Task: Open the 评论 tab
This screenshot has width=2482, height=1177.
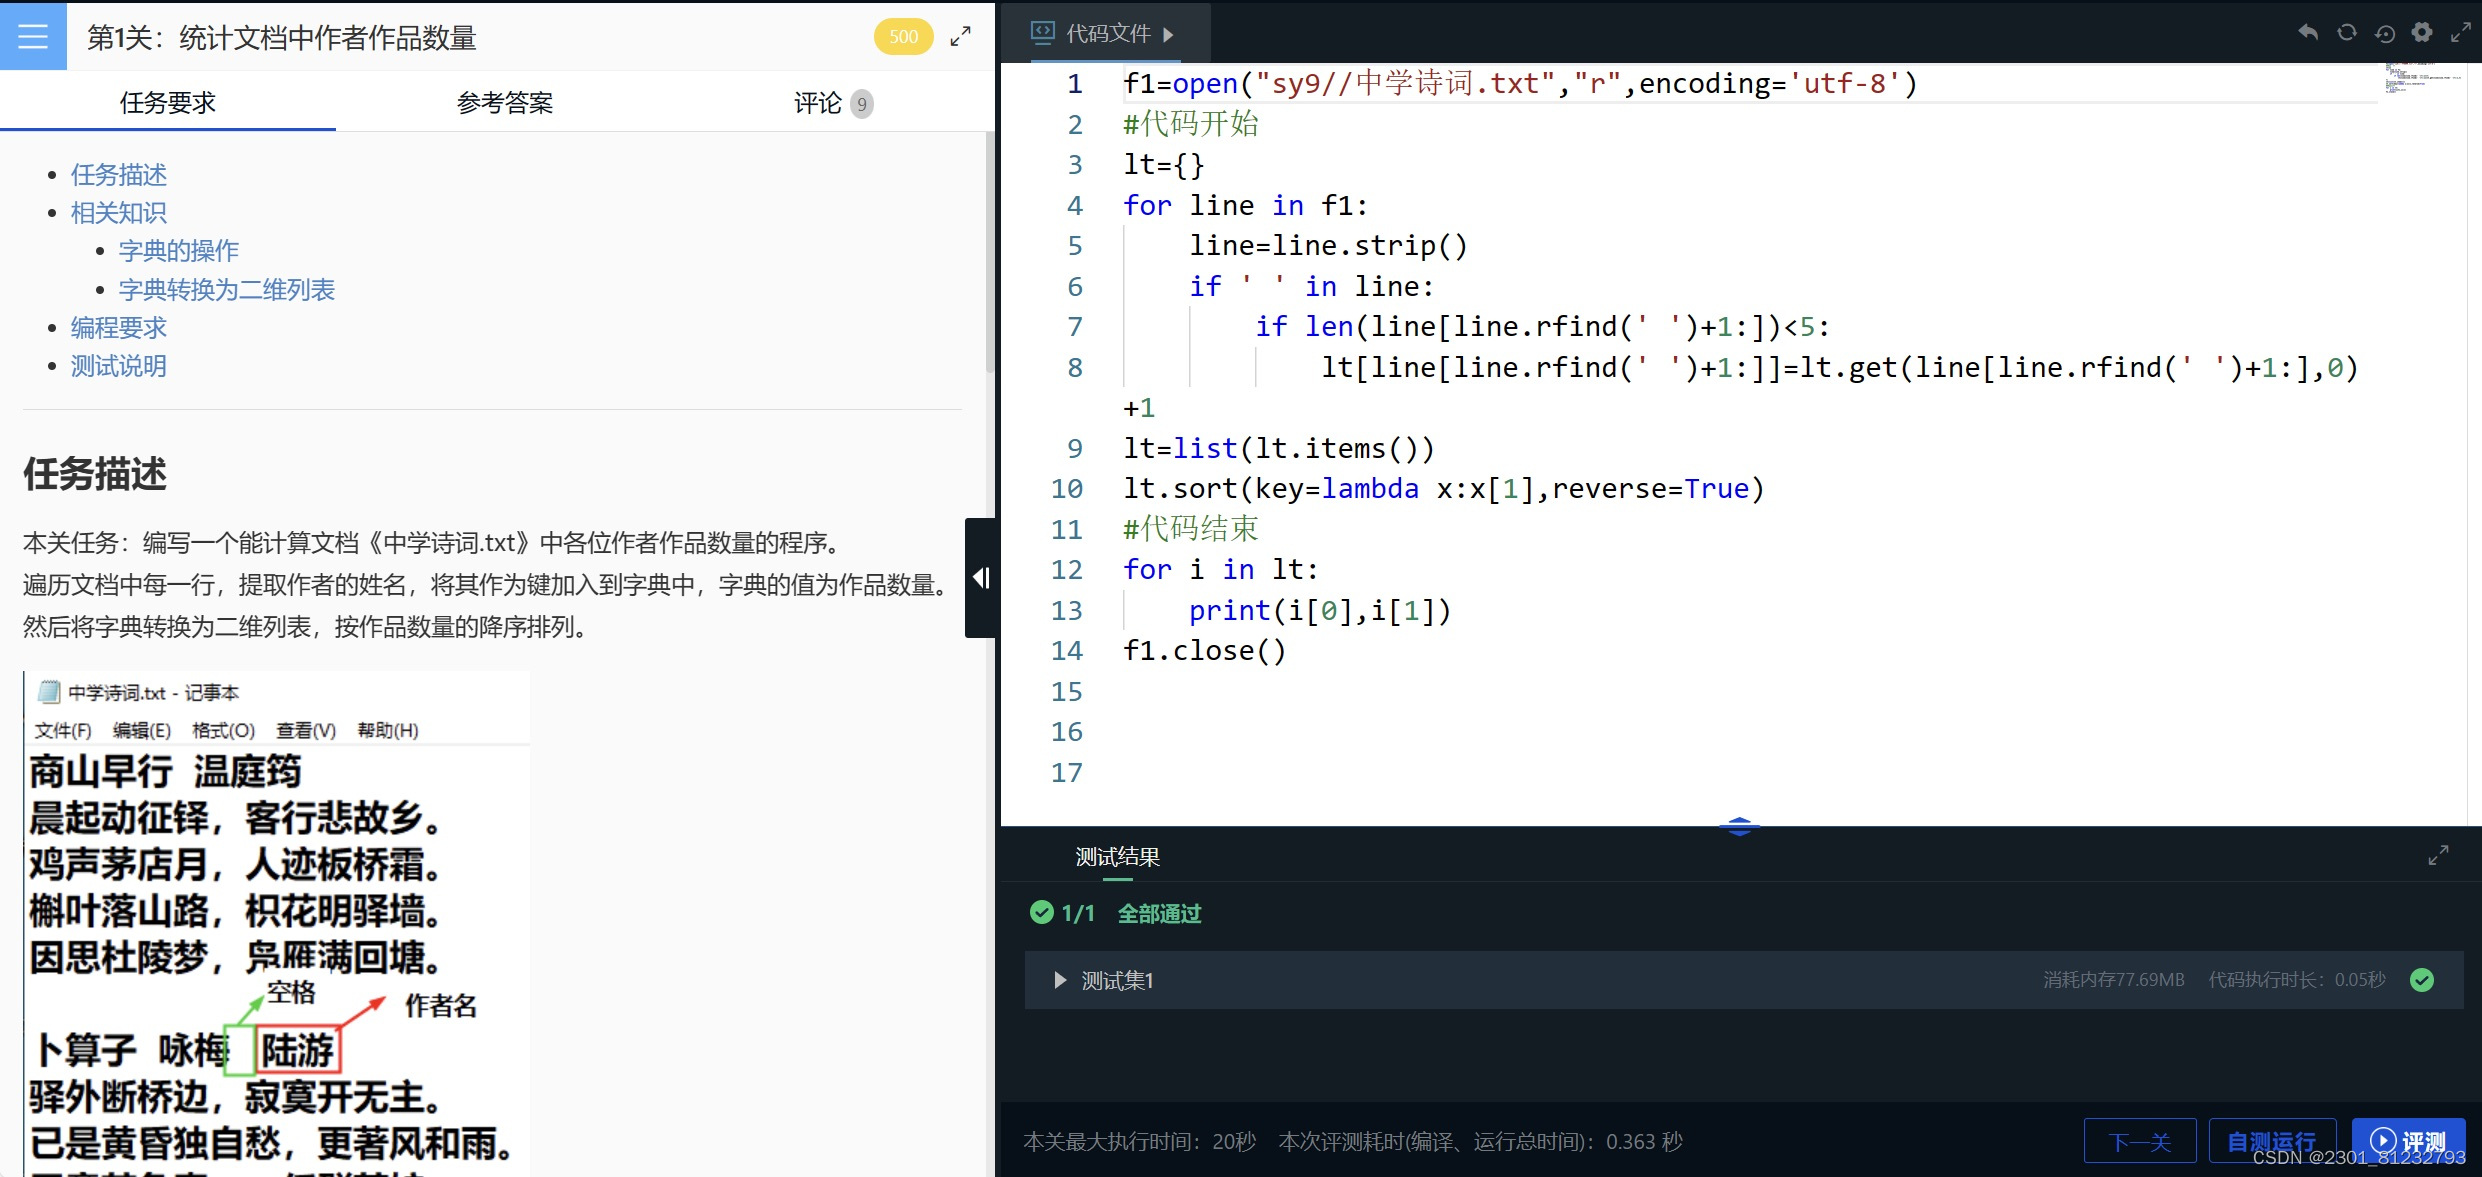Action: pyautogui.click(x=833, y=102)
